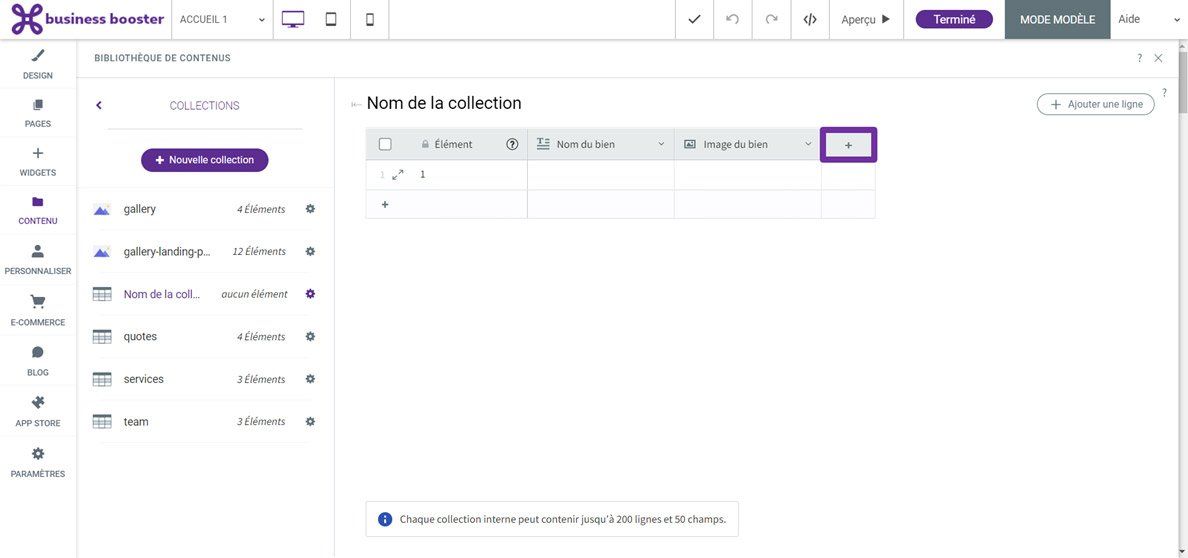Open settings gear for services collection
The height and width of the screenshot is (558, 1188).
click(310, 378)
